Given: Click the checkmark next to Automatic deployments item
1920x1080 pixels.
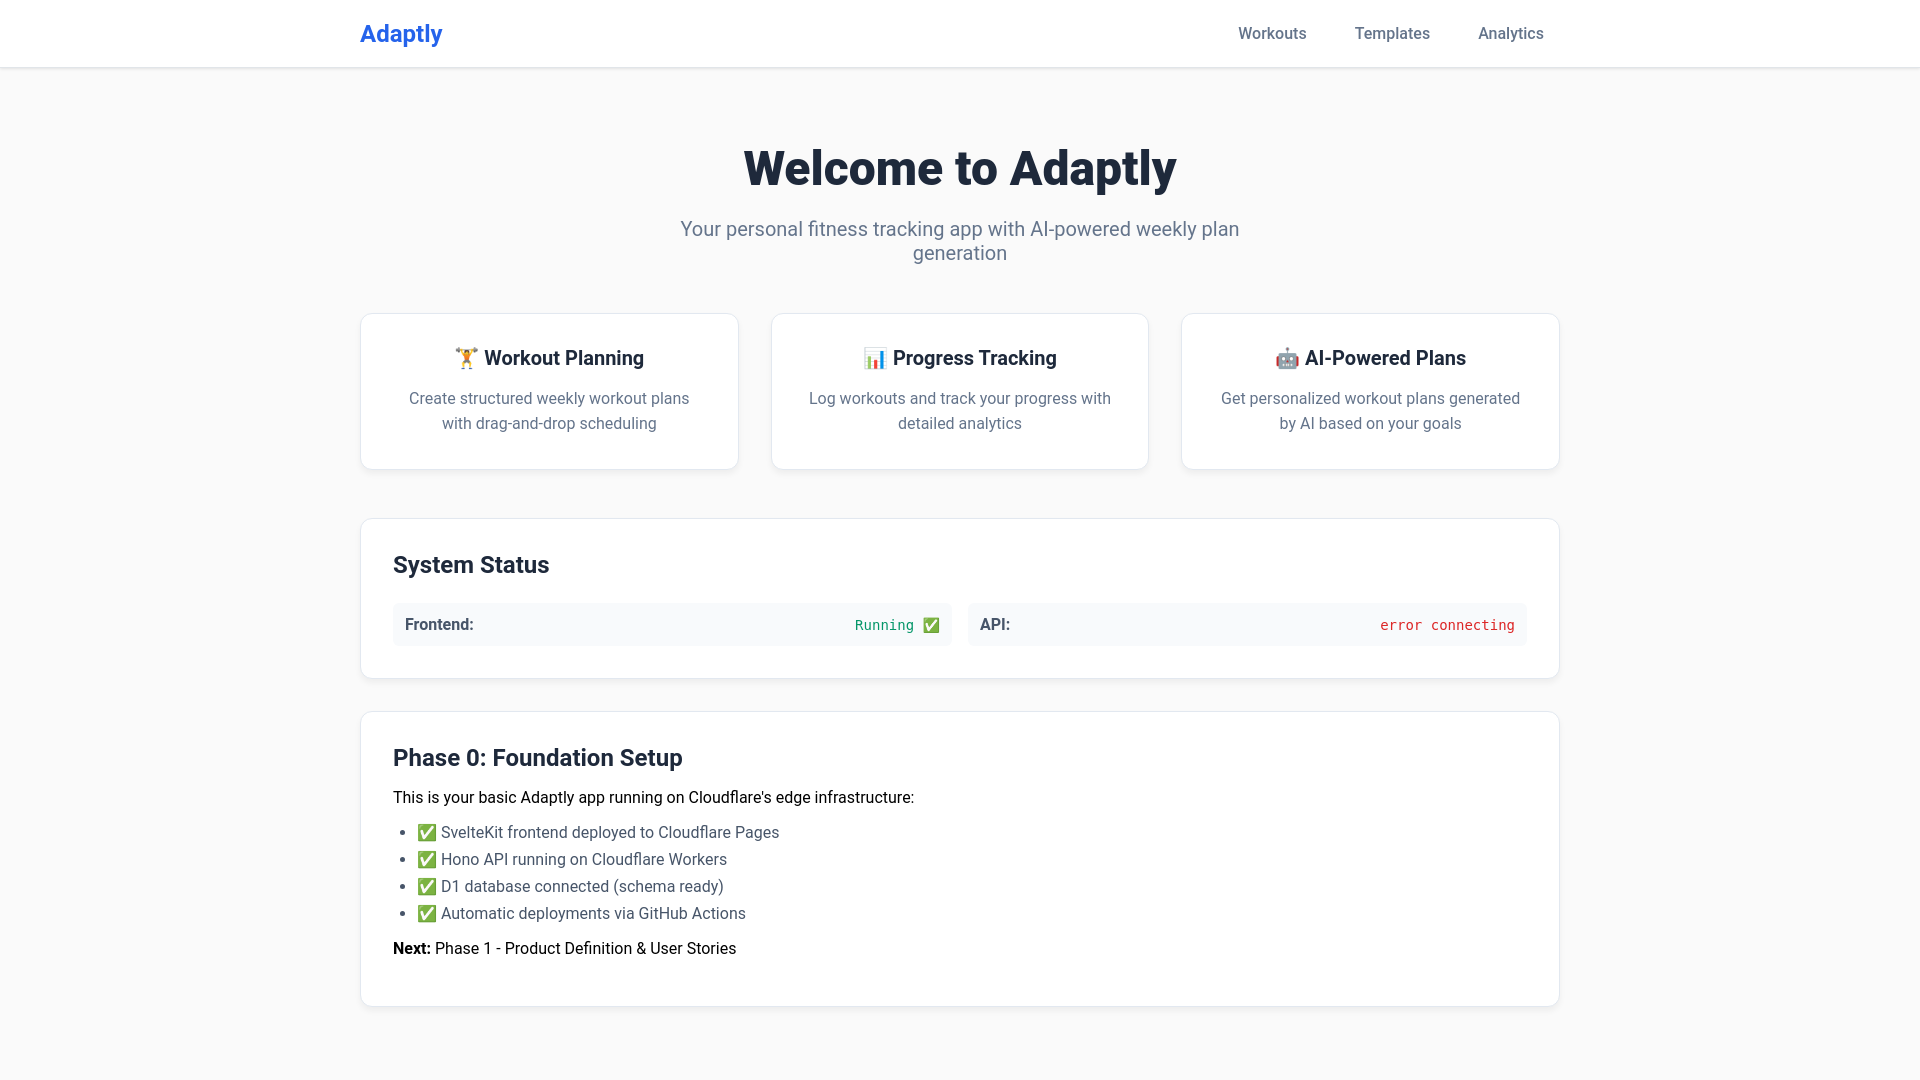Looking at the screenshot, I should click(x=427, y=913).
